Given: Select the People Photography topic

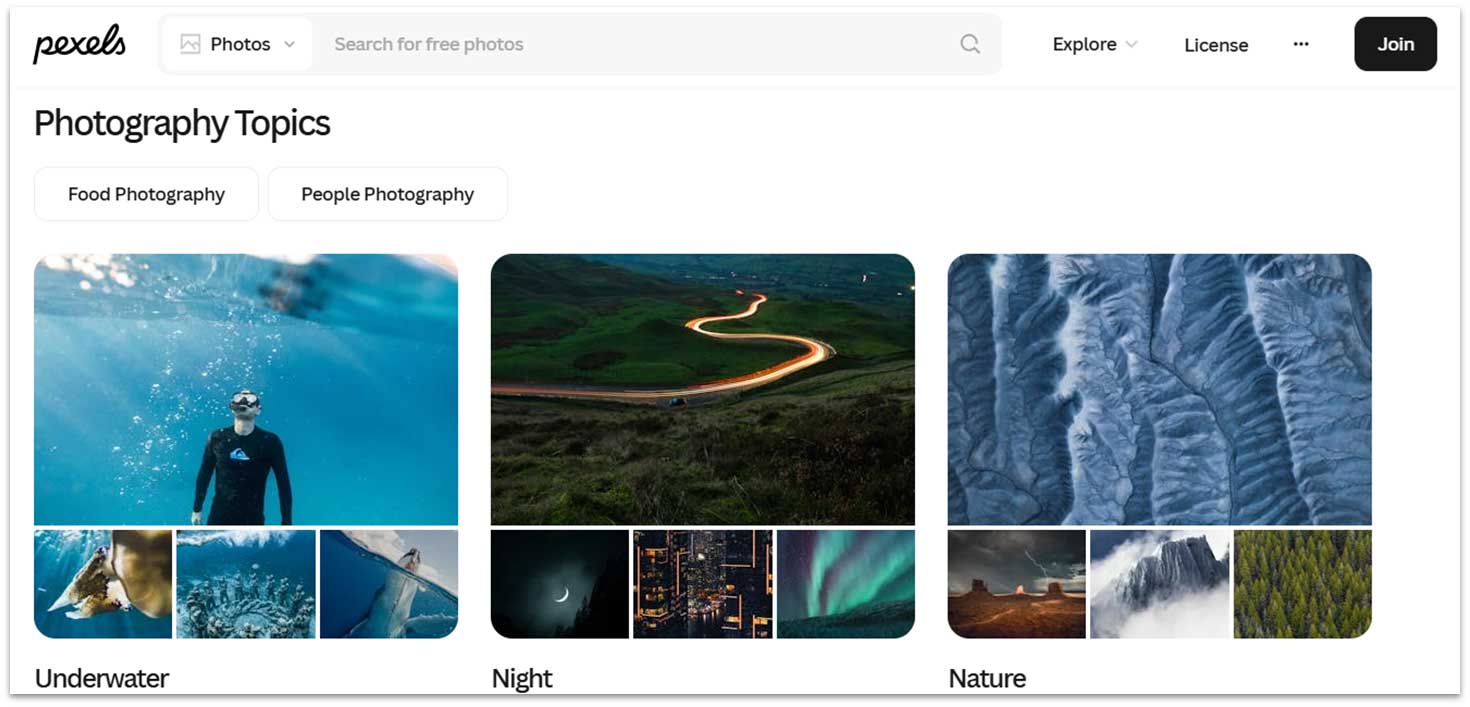Looking at the screenshot, I should click(387, 194).
